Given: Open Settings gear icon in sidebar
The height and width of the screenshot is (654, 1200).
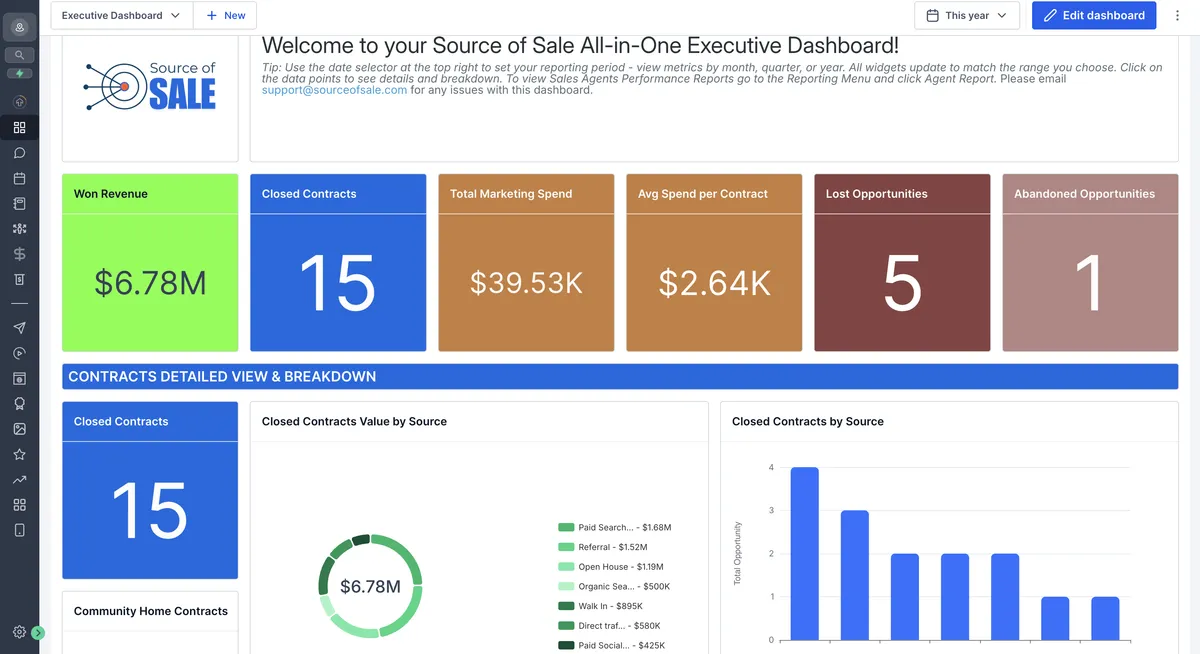Looking at the screenshot, I should [x=19, y=632].
